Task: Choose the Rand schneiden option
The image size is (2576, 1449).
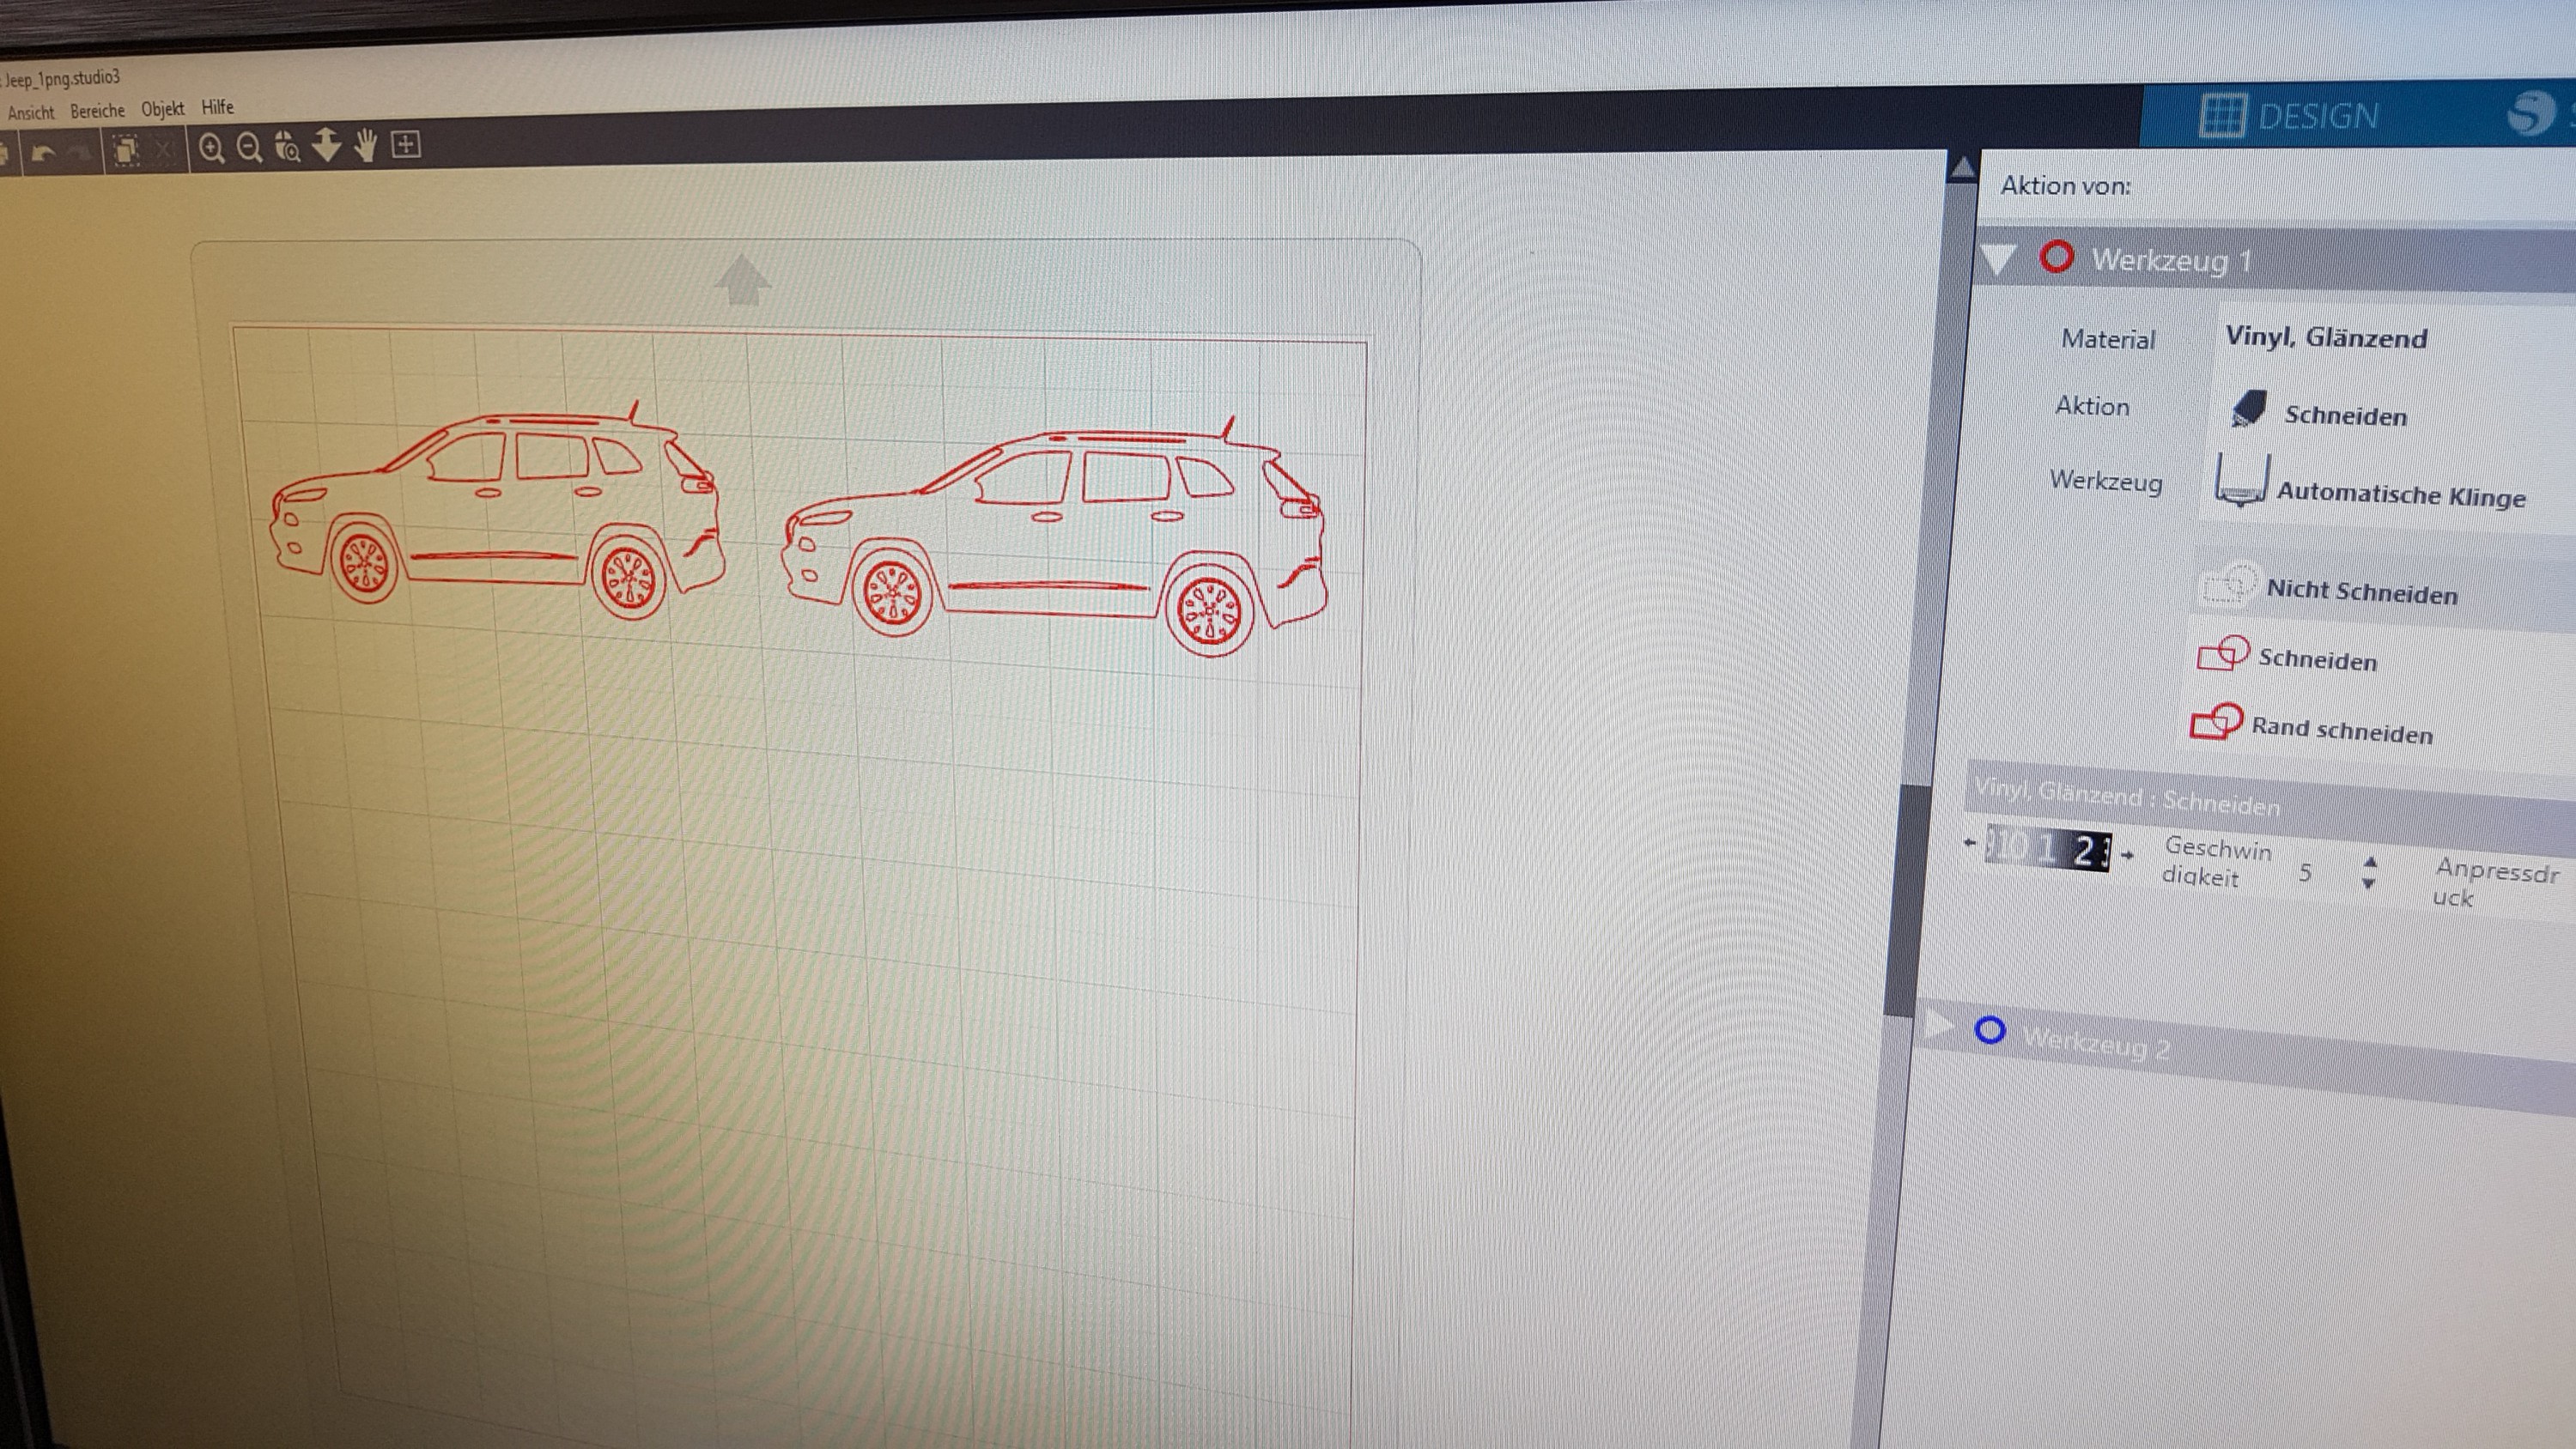Action: [x=2340, y=730]
